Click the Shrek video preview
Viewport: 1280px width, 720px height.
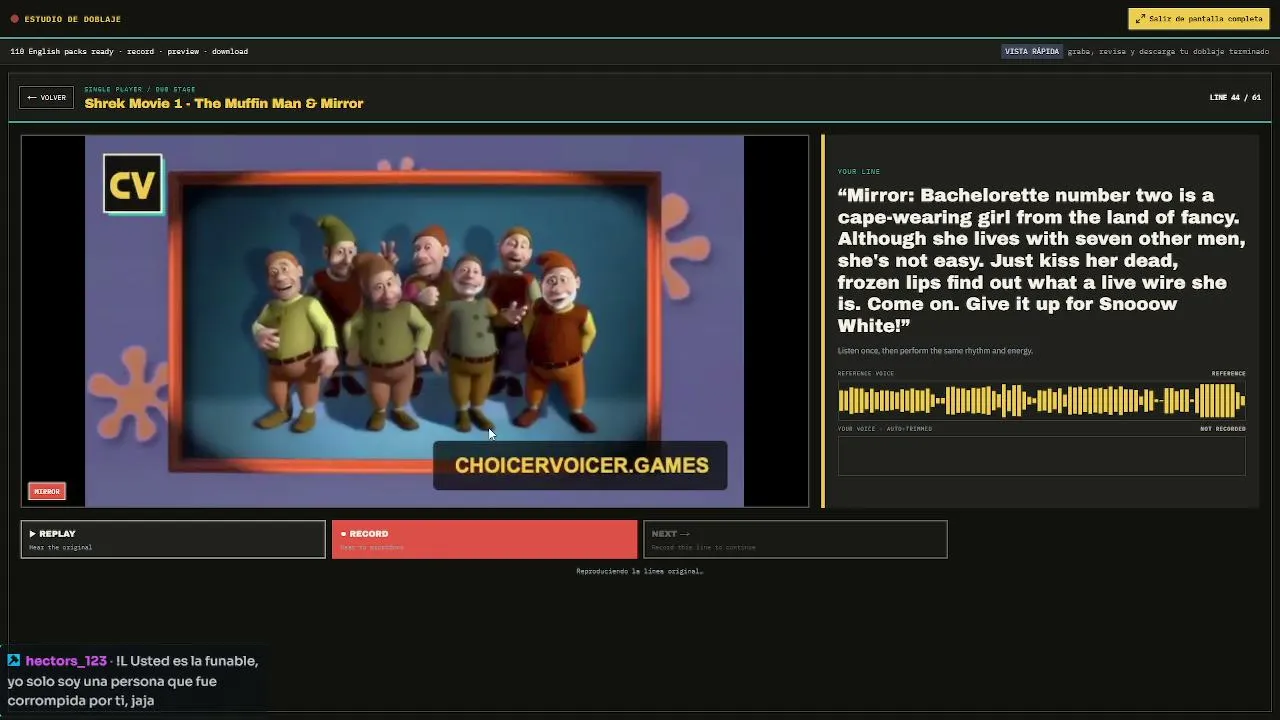pyautogui.click(x=415, y=321)
